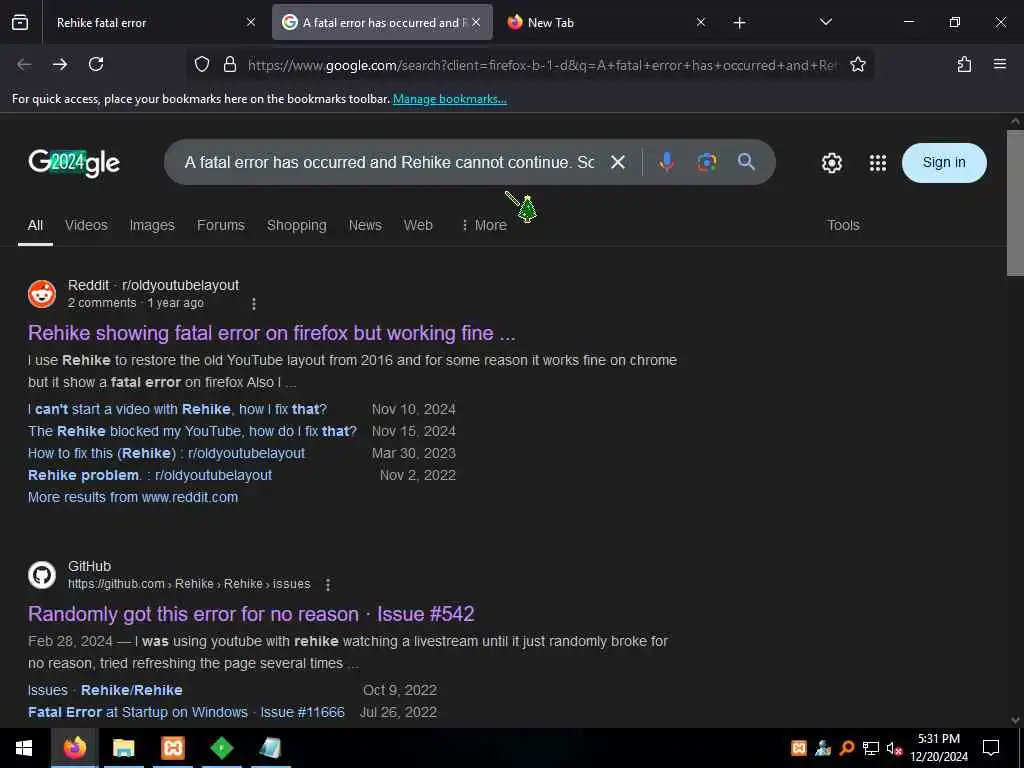Open How to fix this (Rehike) link
The width and height of the screenshot is (1024, 768).
coord(167,453)
